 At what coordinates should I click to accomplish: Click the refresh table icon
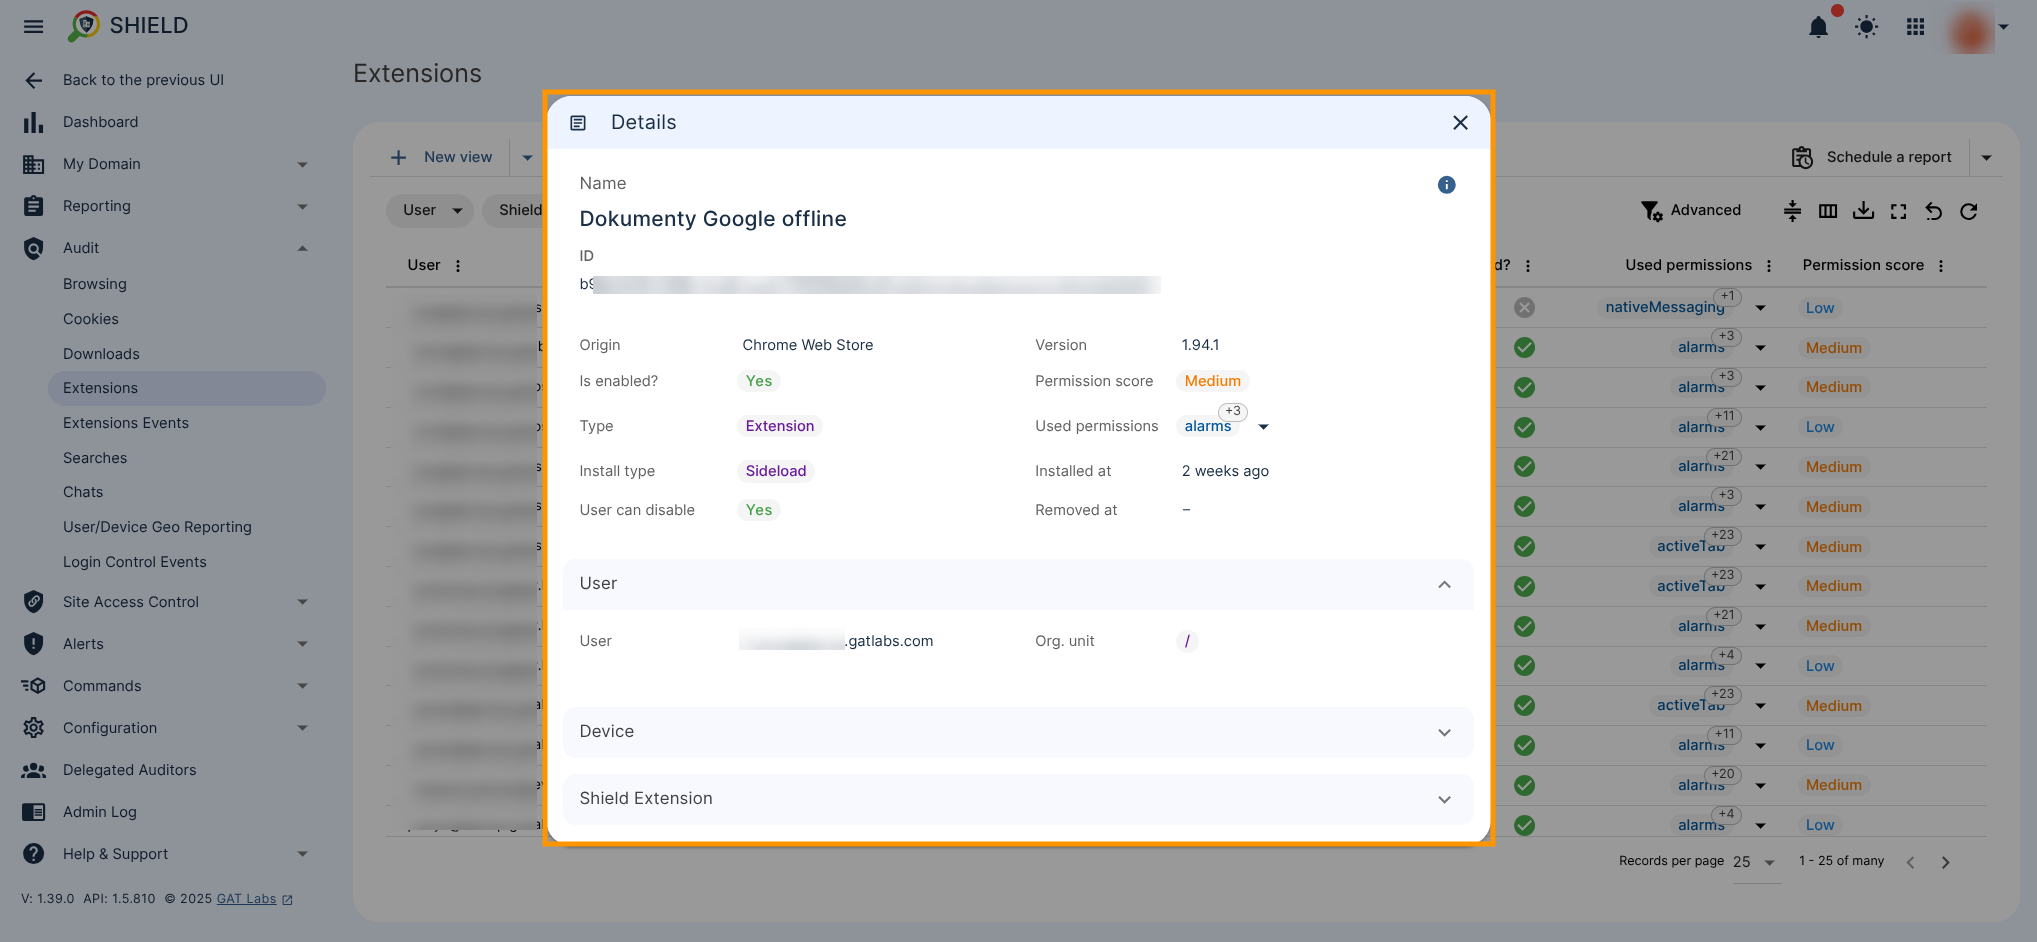click(x=1968, y=211)
